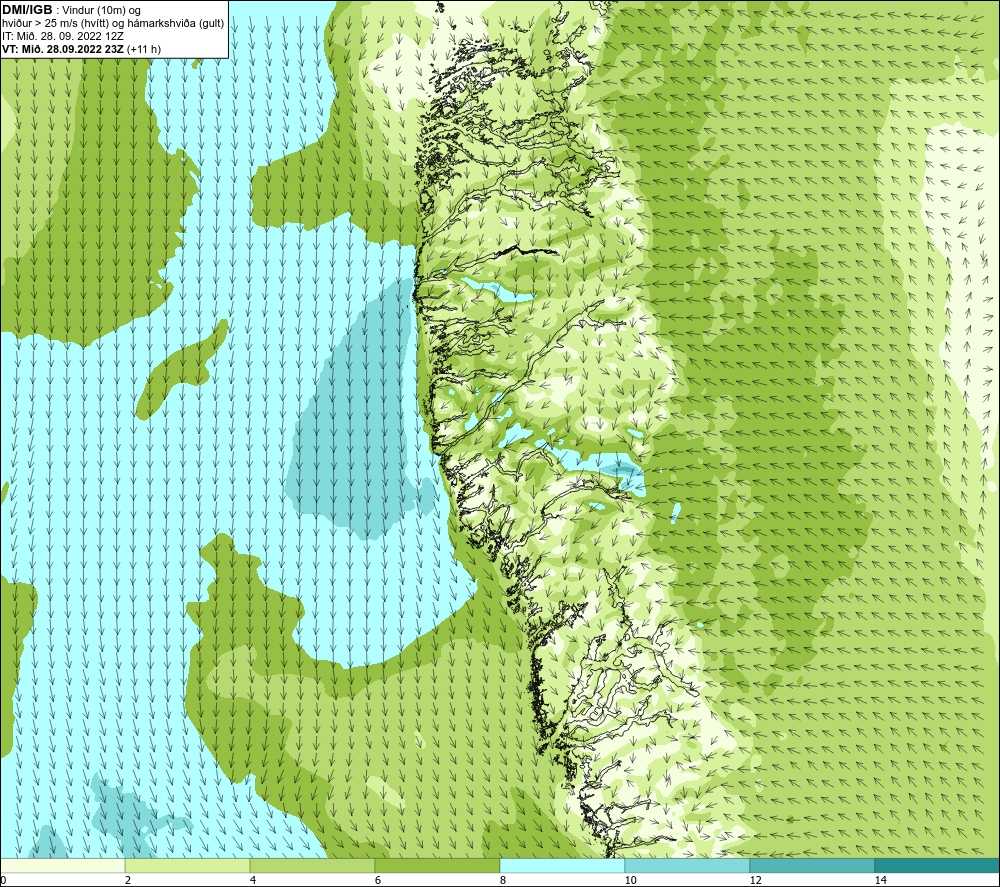Click the 'VT: Mið. 28.09.2022 23Z' line
Screen dimensions: 1000x887
63,49
